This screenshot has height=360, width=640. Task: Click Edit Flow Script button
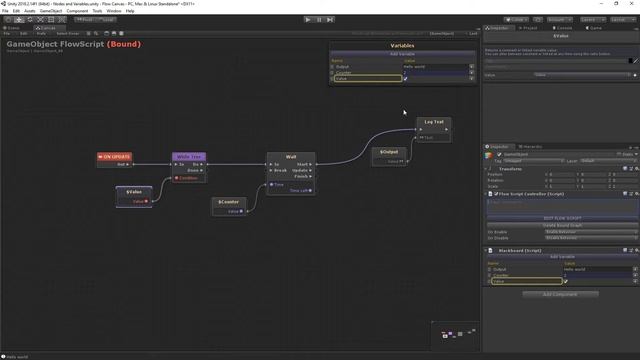pos(562,218)
